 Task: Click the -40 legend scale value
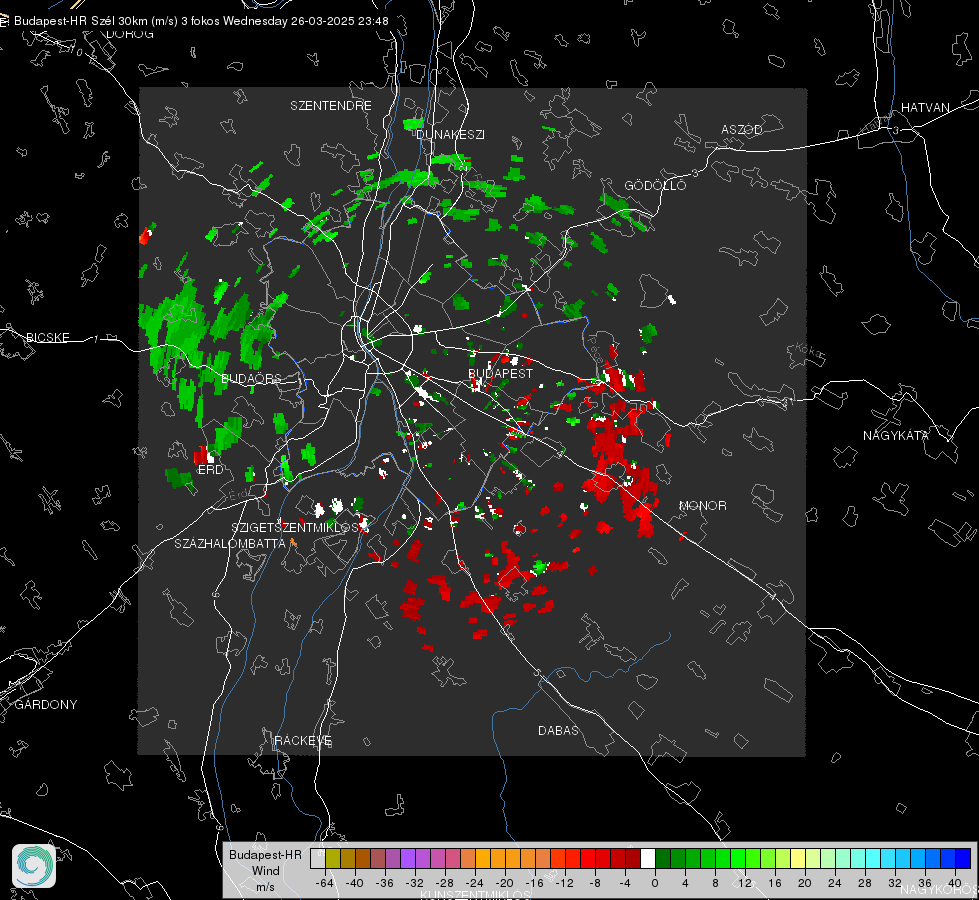click(355, 883)
